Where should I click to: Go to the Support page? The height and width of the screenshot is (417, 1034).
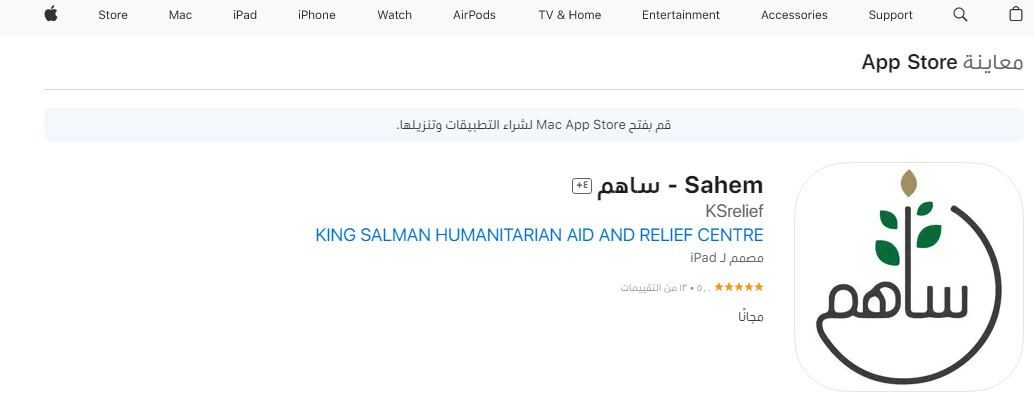(890, 15)
